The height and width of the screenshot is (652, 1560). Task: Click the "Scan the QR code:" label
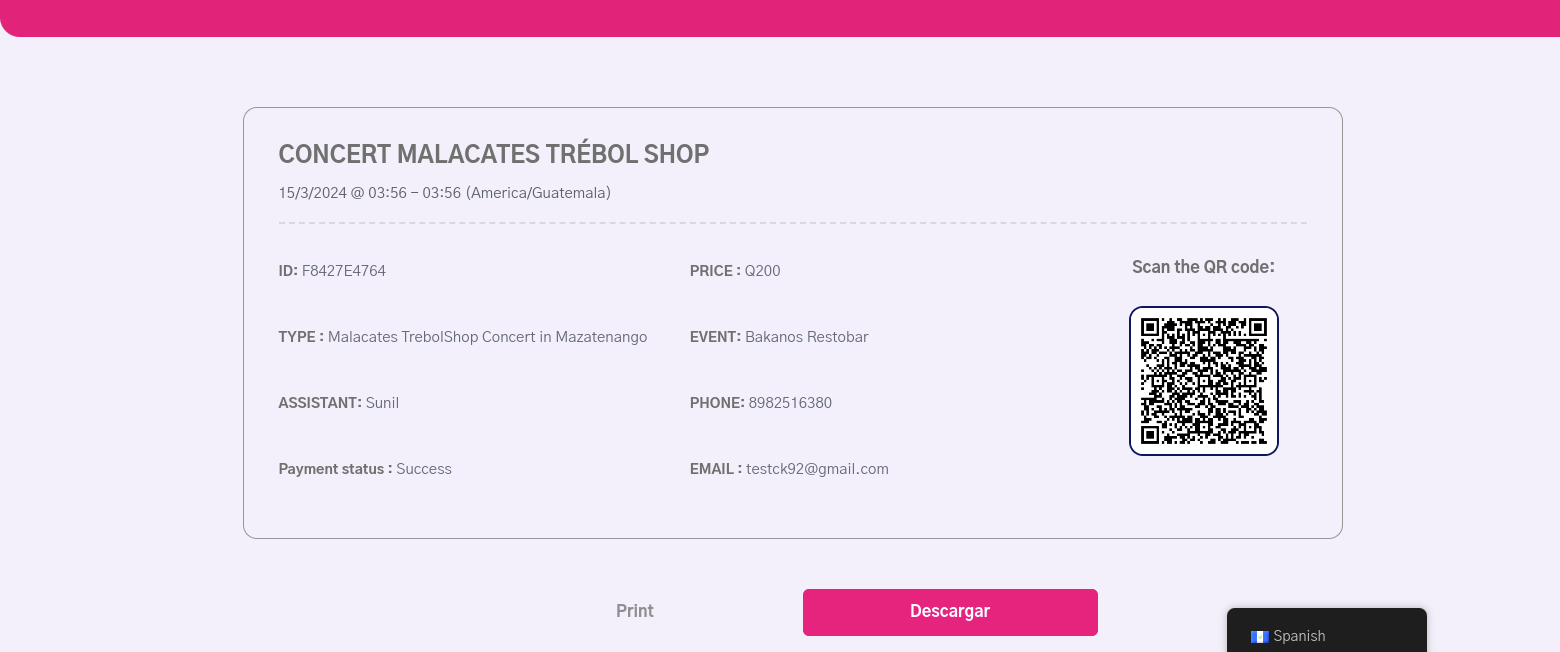[1203, 267]
